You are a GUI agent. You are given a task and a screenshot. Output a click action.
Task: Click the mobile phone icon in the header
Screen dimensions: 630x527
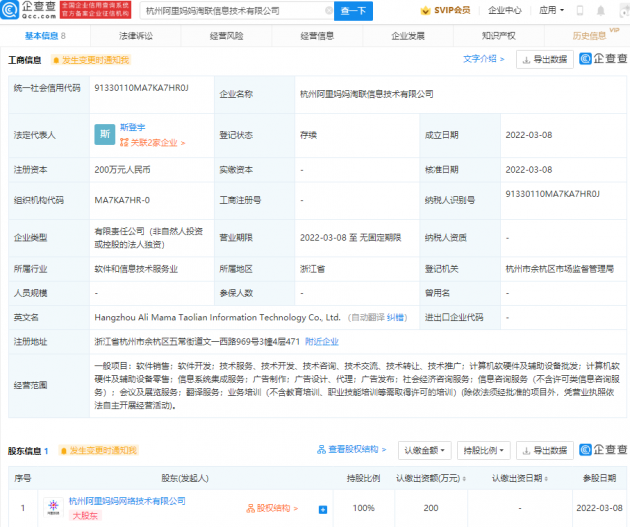(580, 10)
